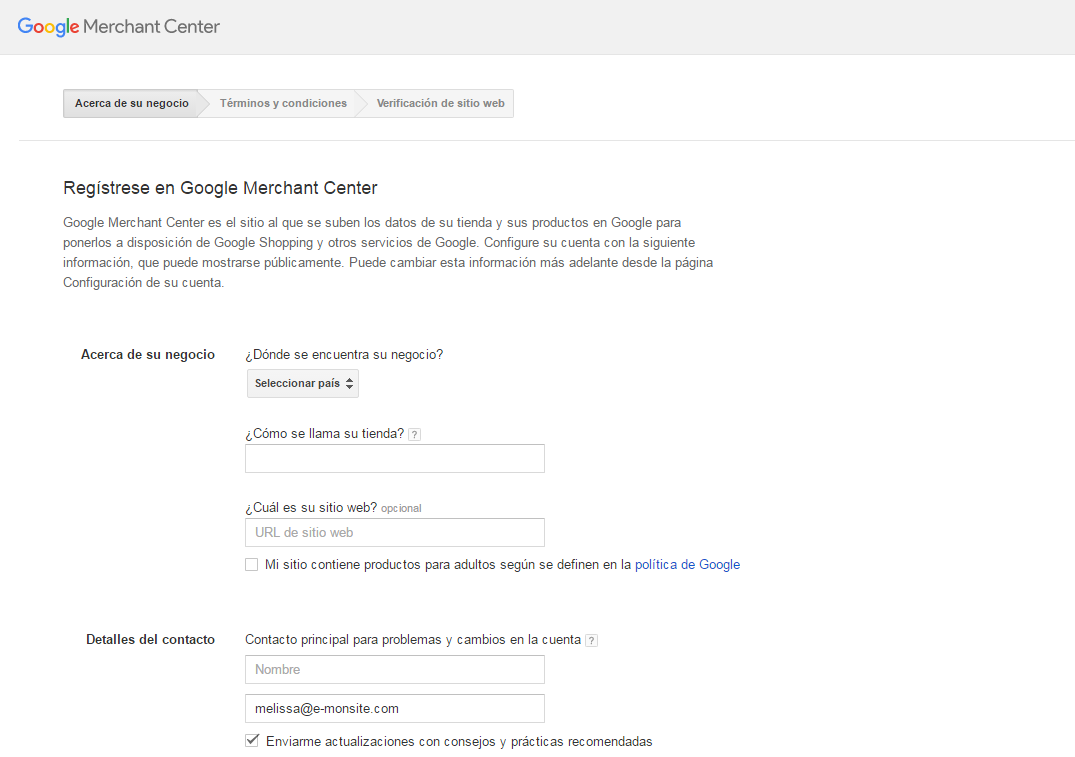
Task: Click the melissa@e-monsite.com email field
Action: tap(395, 708)
